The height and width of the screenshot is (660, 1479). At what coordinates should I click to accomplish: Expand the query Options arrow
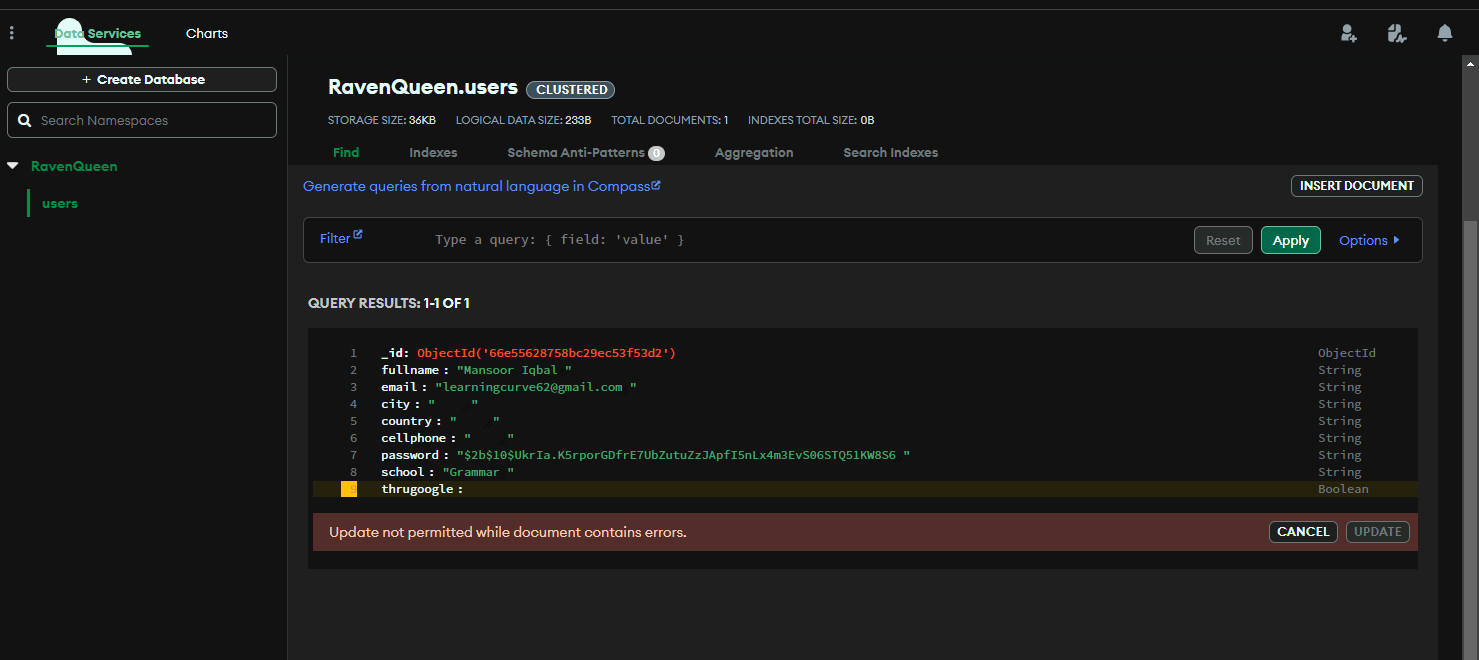(x=1397, y=240)
